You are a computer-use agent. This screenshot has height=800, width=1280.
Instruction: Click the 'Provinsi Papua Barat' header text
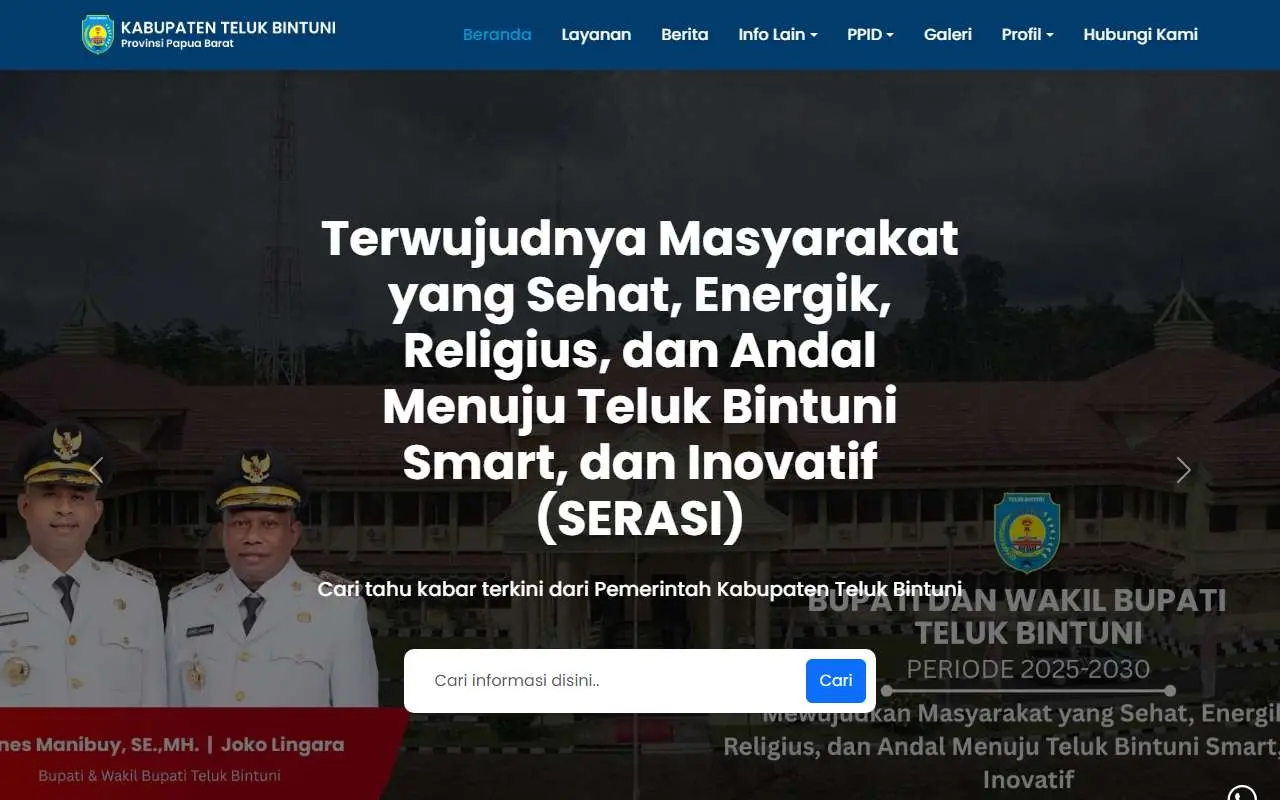(177, 44)
